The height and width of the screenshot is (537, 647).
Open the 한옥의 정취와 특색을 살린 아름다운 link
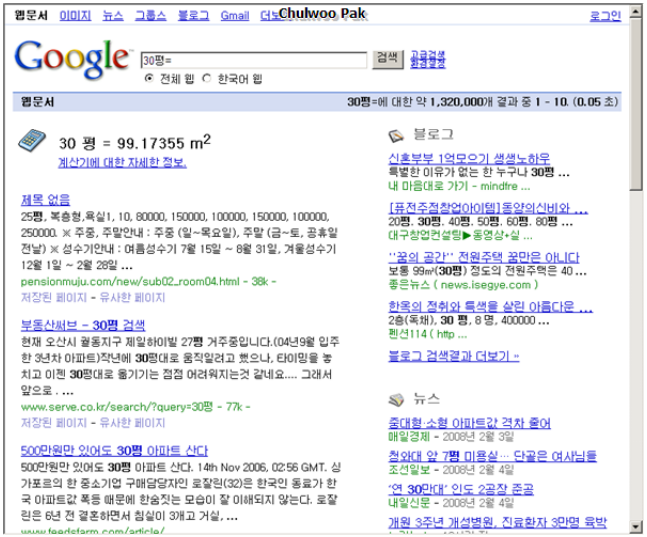pos(491,307)
